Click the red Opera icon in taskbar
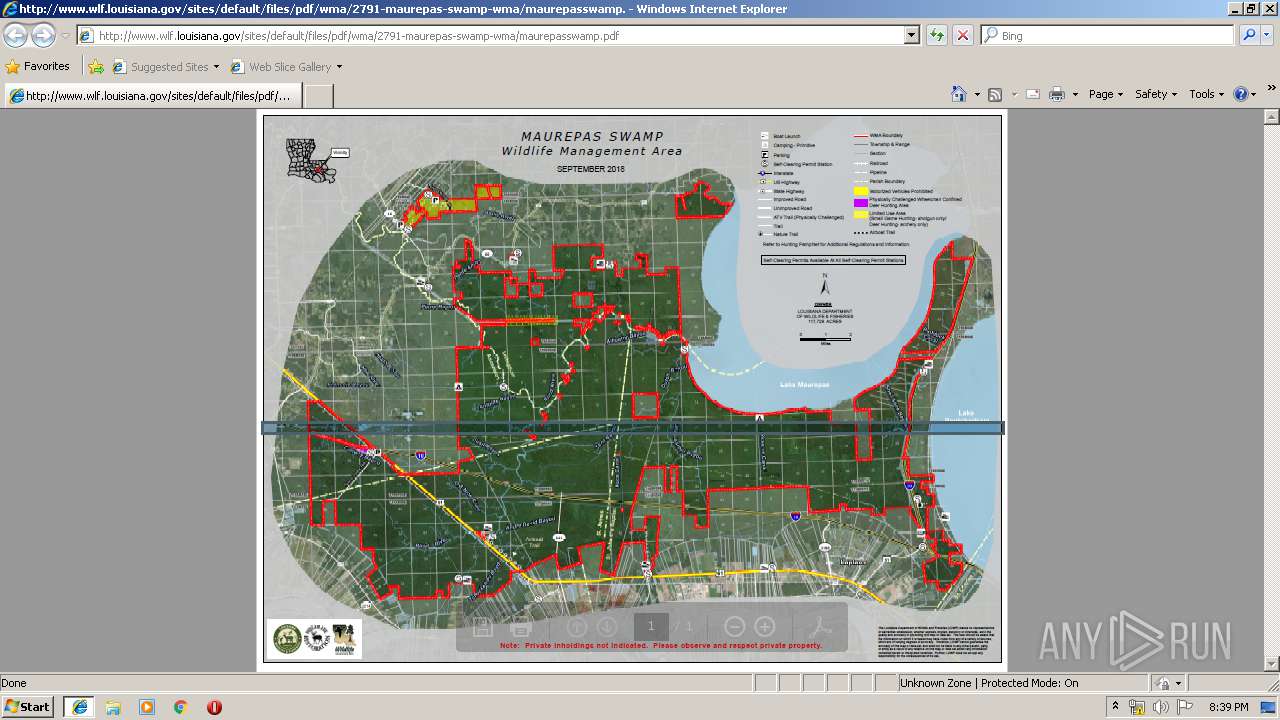 point(214,707)
